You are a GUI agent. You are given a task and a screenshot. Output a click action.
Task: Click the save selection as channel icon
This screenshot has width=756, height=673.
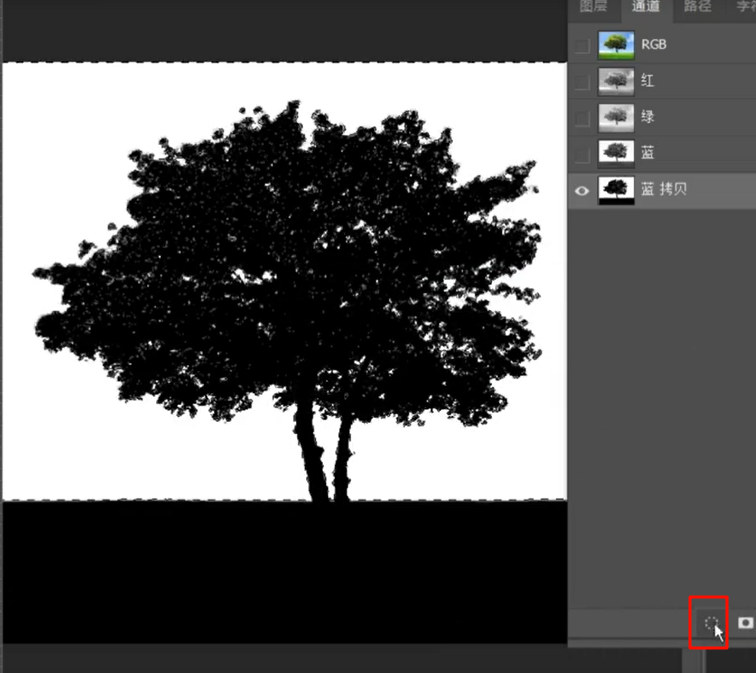745,623
